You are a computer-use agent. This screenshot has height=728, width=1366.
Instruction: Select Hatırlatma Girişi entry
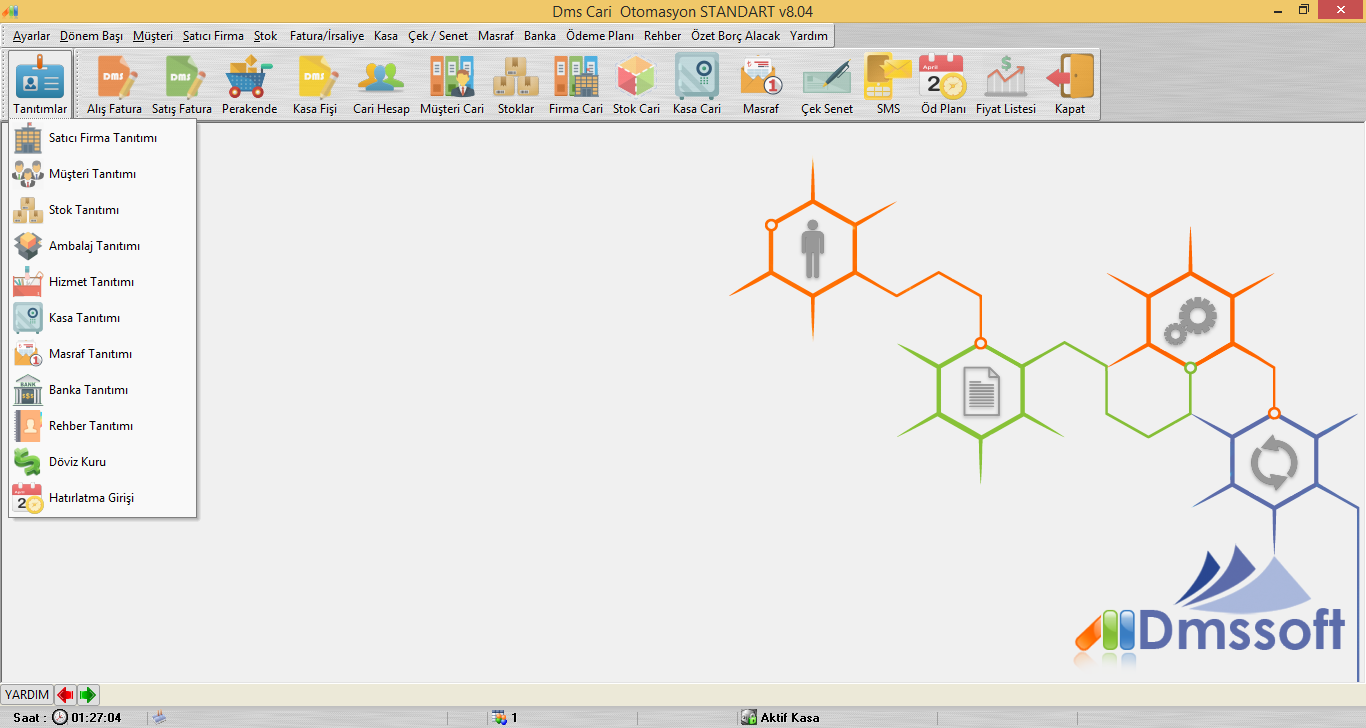tap(103, 498)
